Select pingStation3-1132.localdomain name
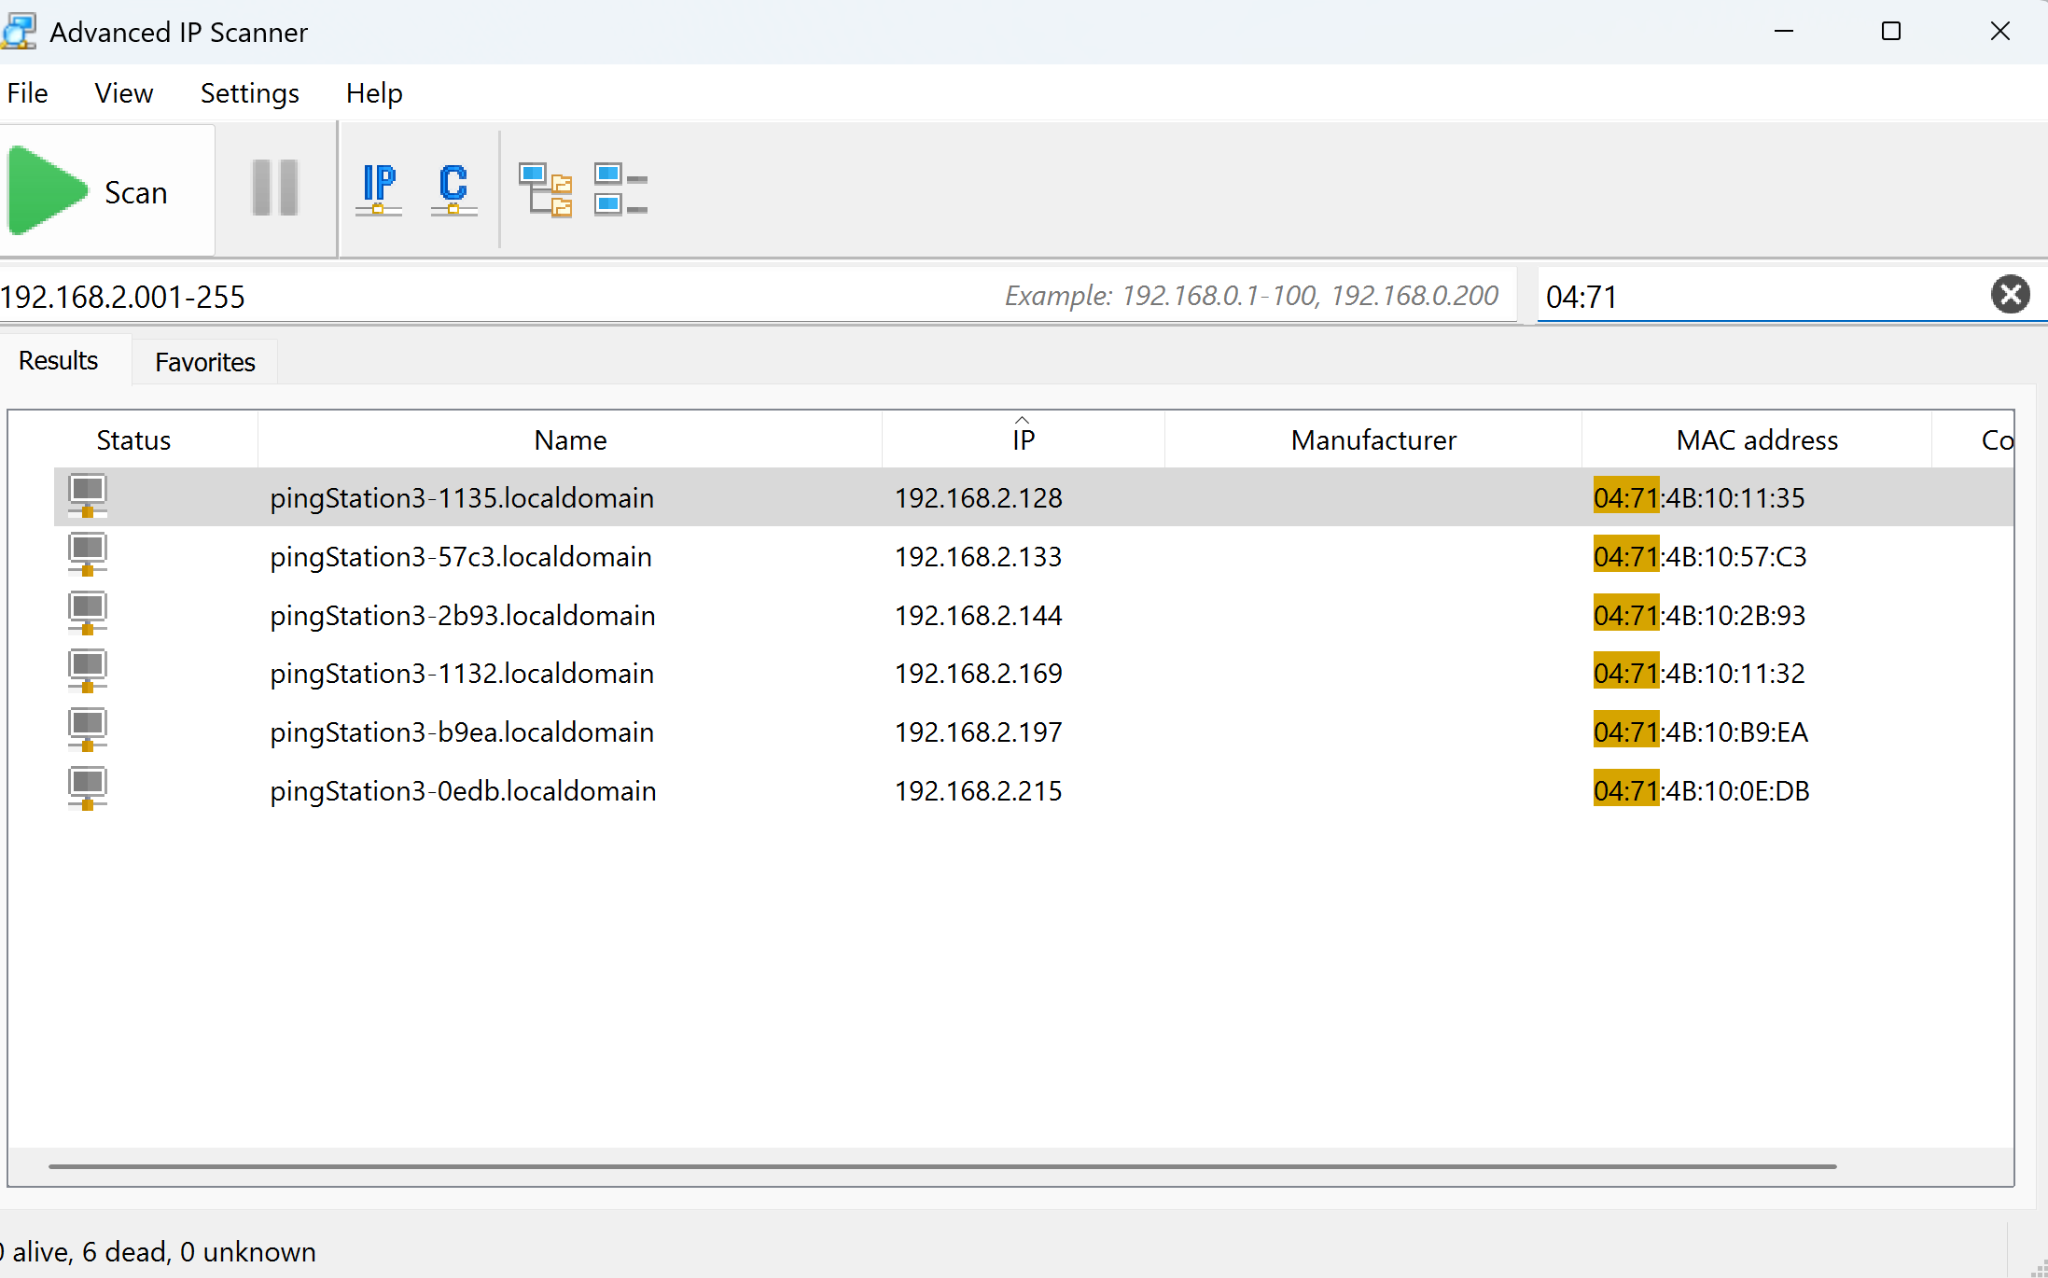2048x1278 pixels. point(462,673)
